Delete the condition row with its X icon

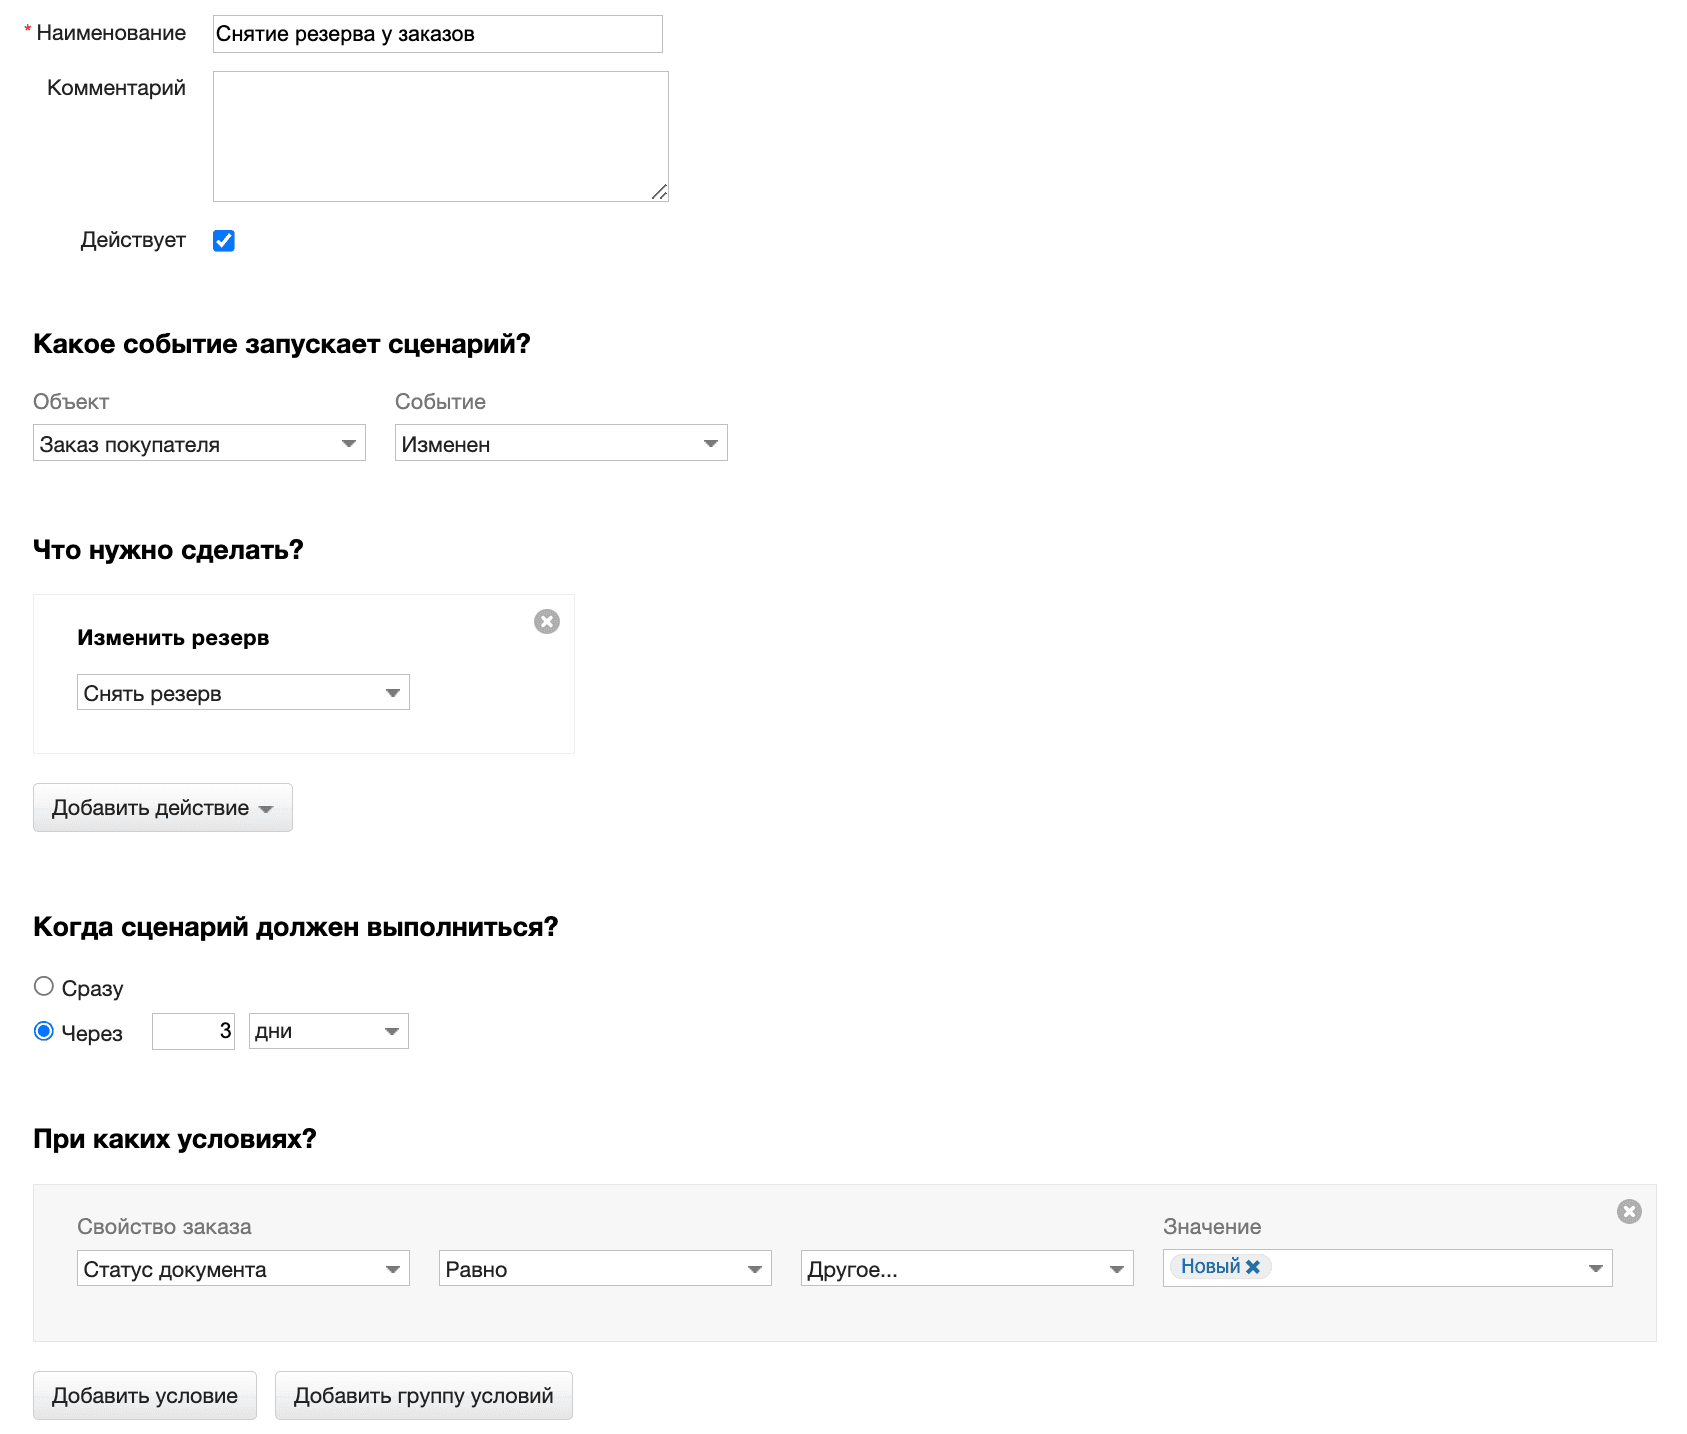(1629, 1212)
